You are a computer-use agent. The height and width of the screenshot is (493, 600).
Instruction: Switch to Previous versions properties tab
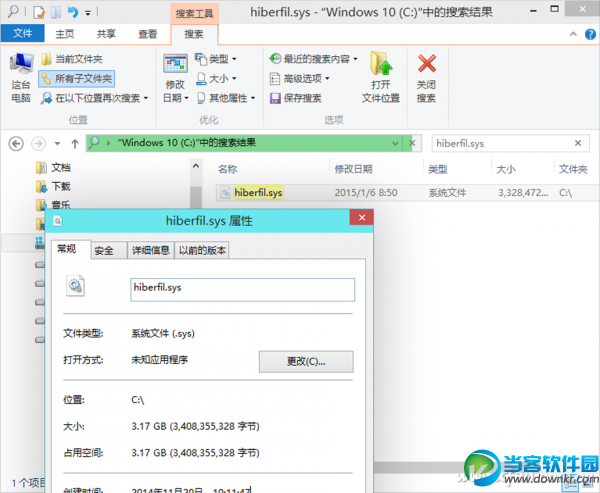tap(202, 250)
